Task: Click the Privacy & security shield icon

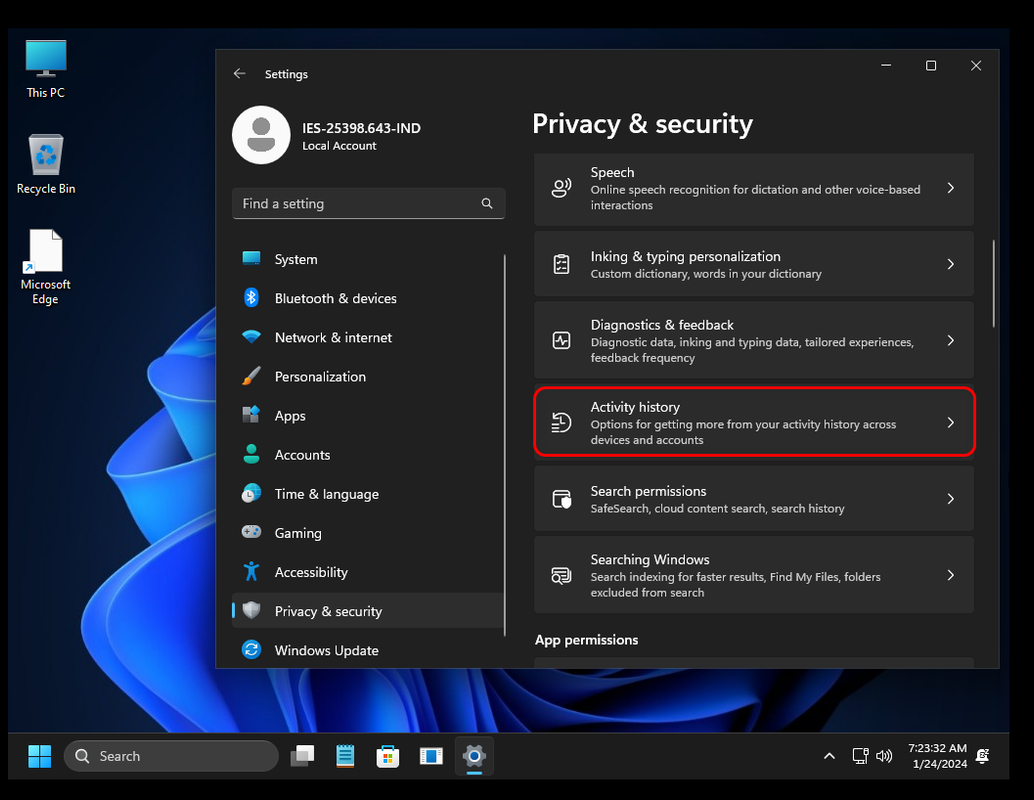Action: click(x=251, y=610)
